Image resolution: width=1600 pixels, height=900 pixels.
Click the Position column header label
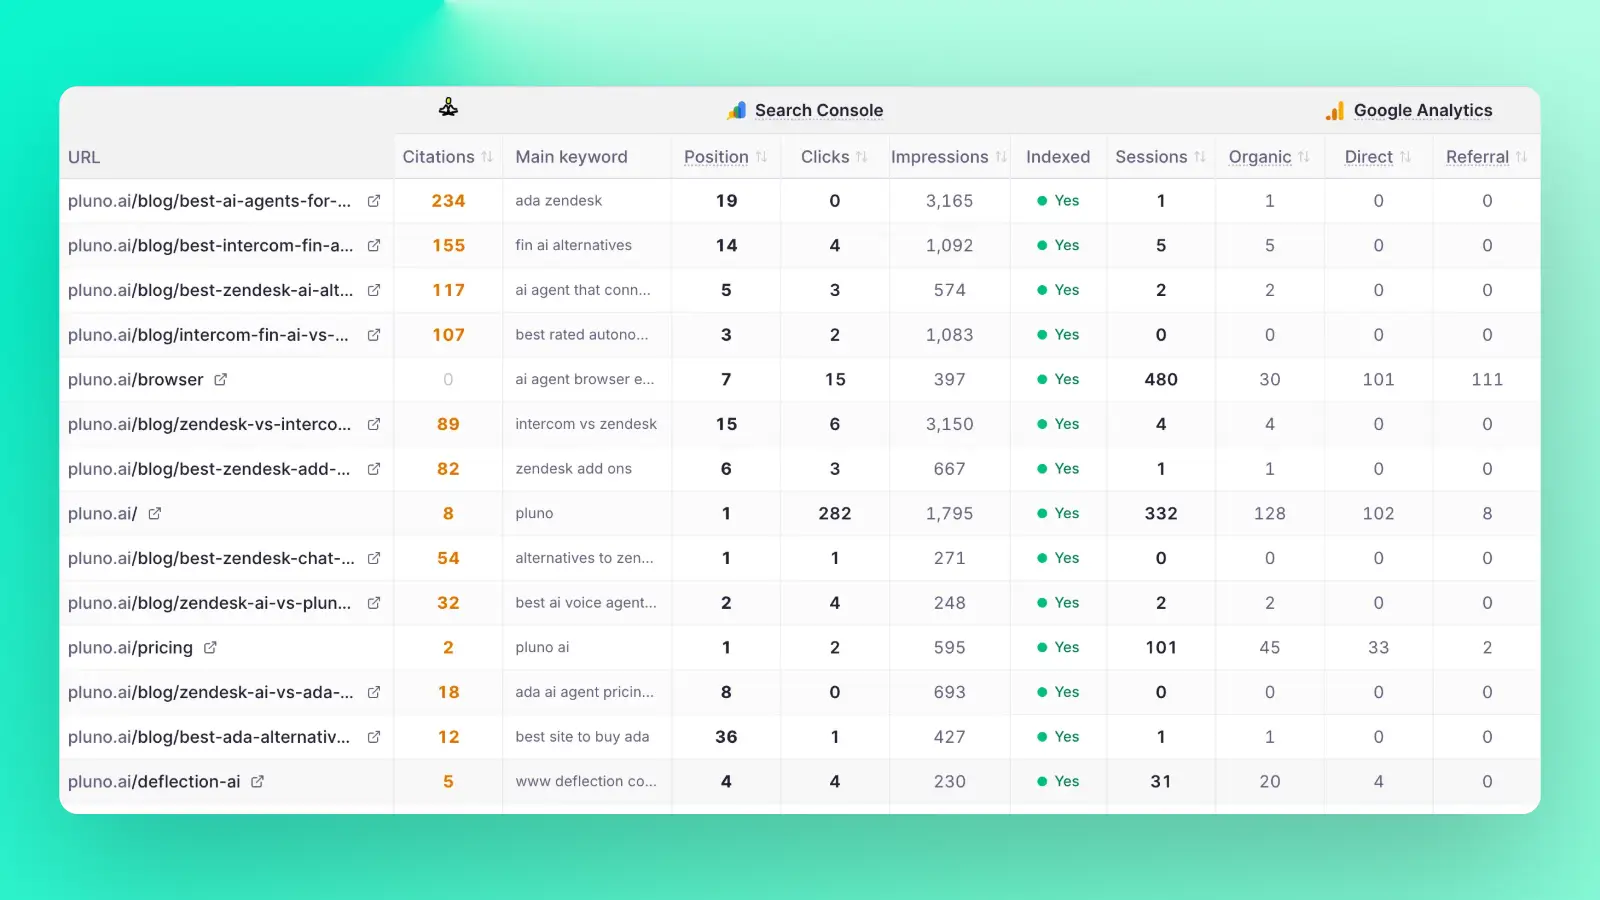(x=716, y=157)
